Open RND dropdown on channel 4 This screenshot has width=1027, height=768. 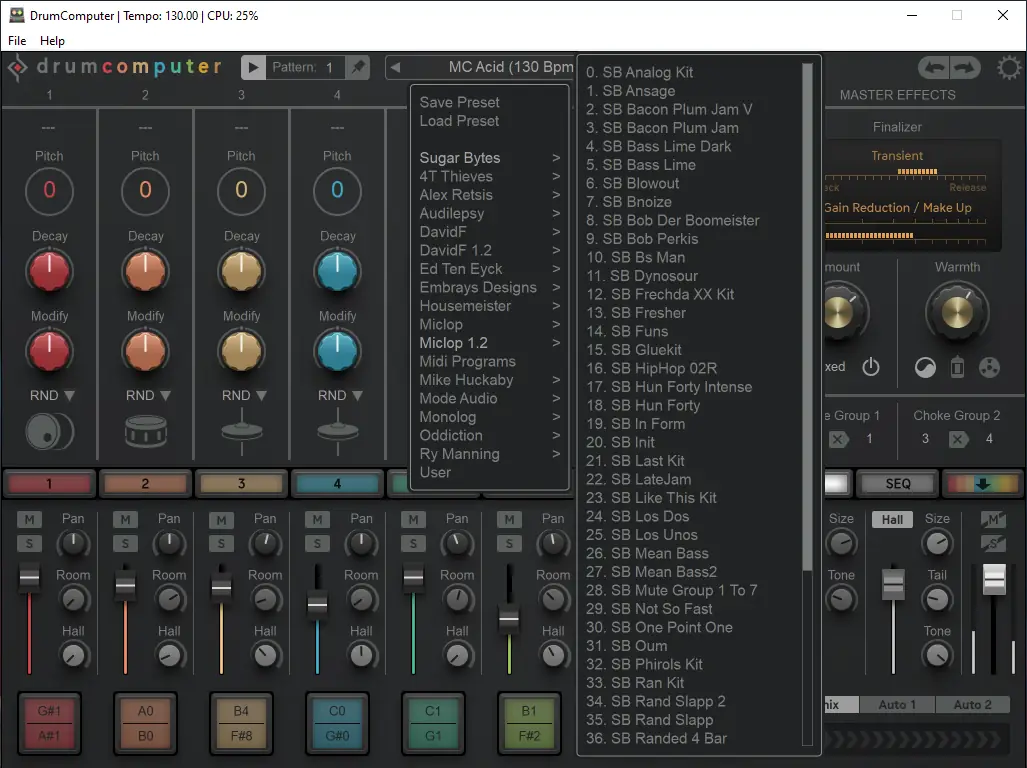[x=340, y=395]
